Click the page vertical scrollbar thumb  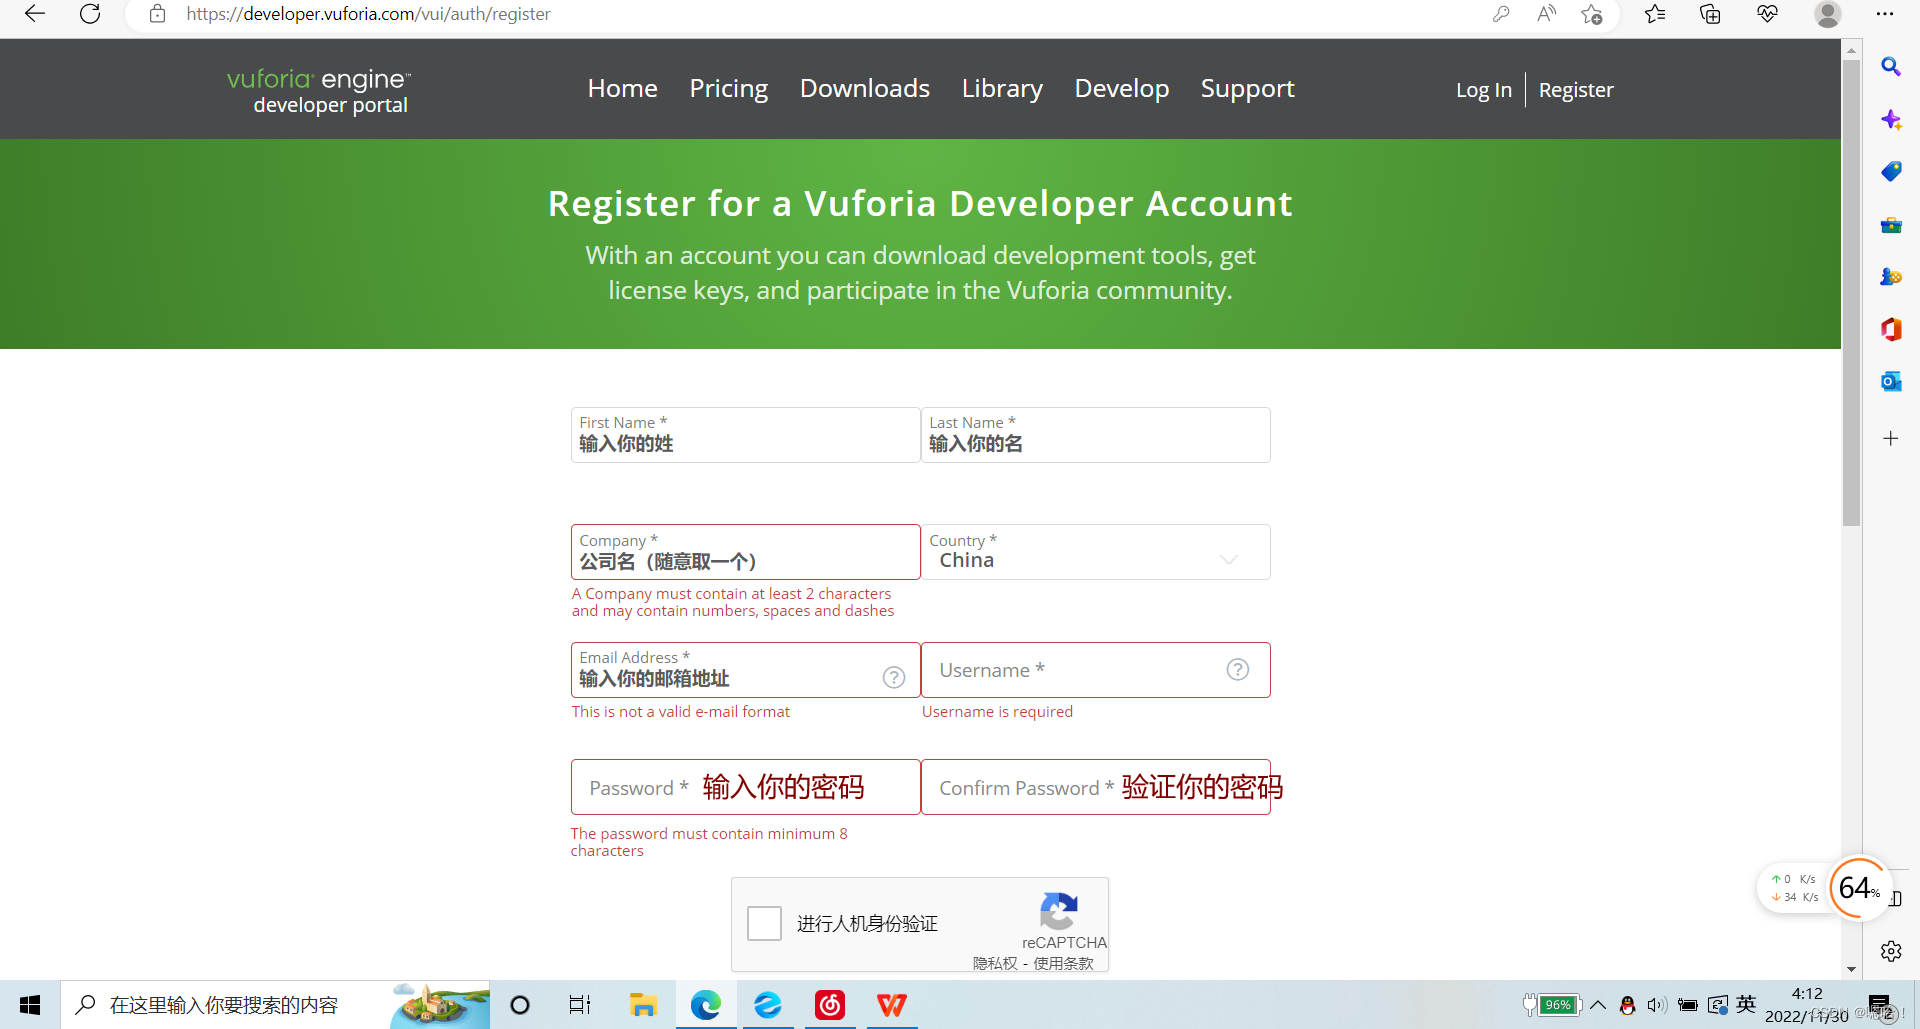1852,292
